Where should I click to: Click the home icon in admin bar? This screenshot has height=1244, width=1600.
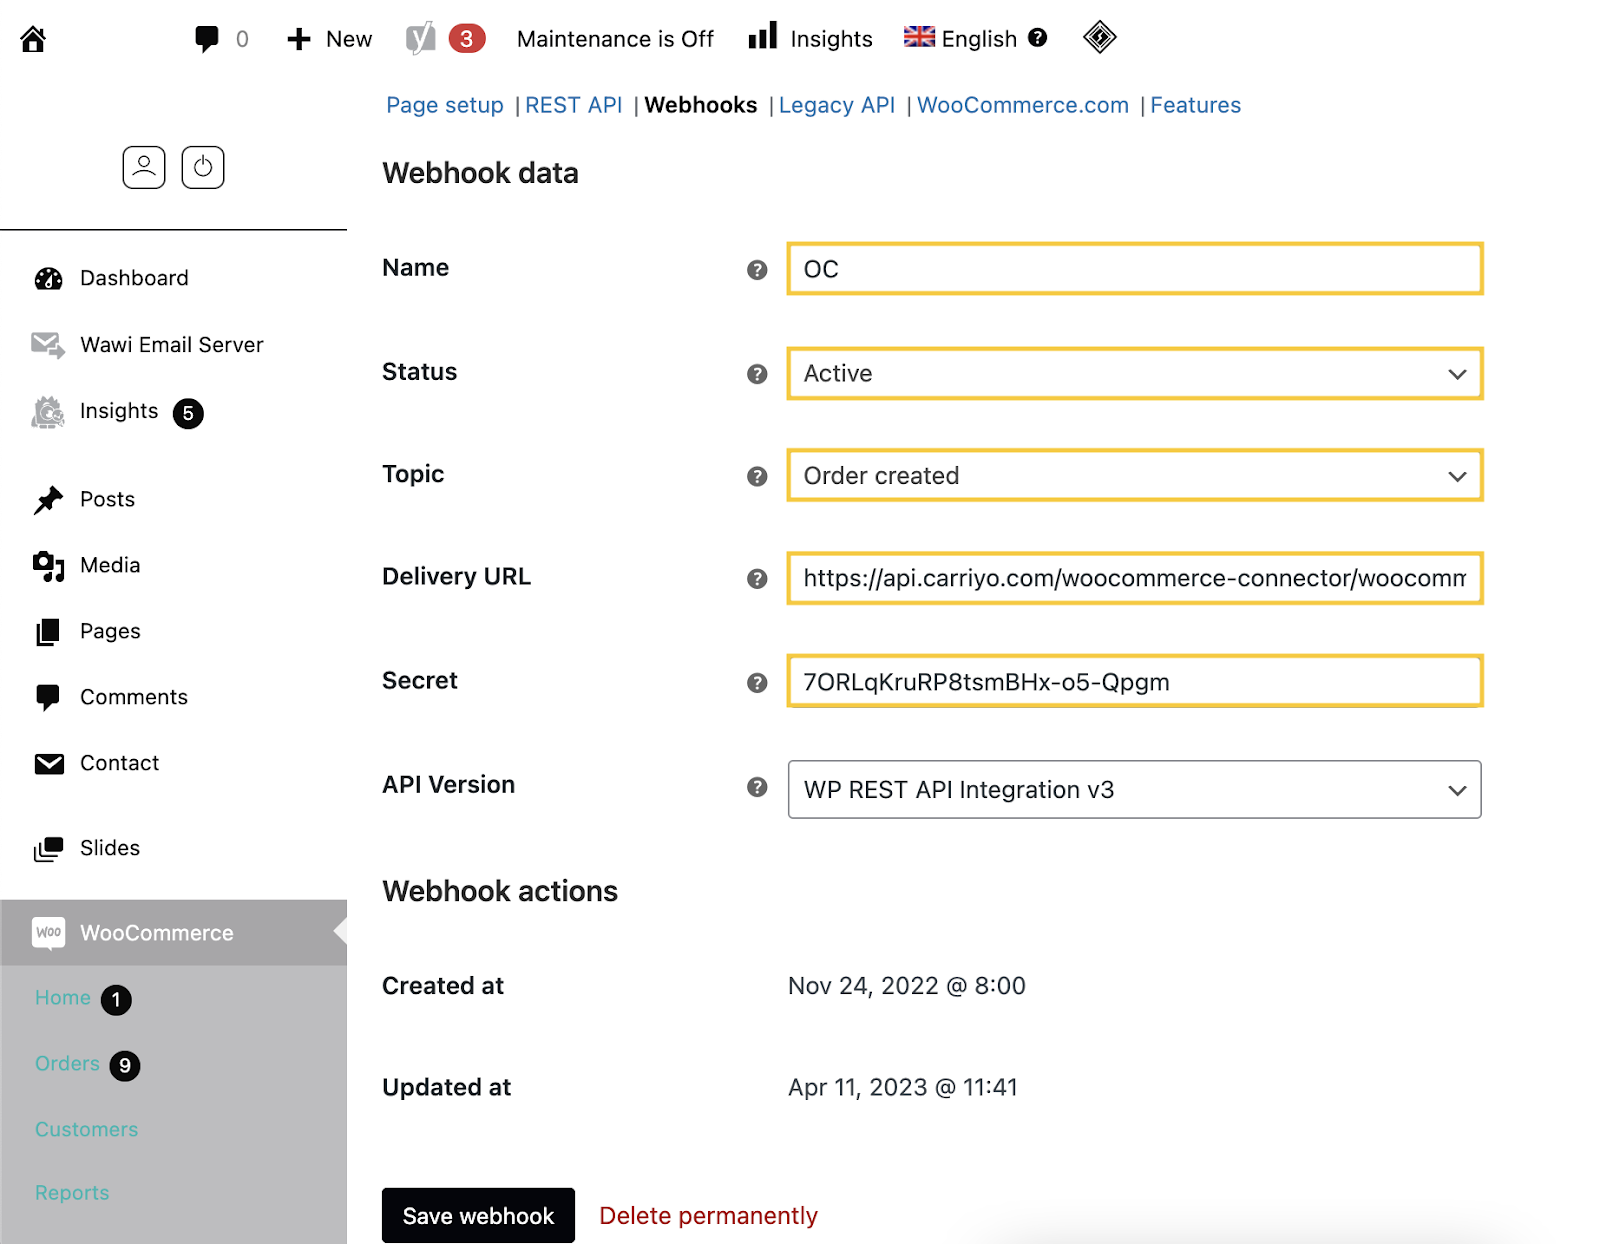pyautogui.click(x=33, y=39)
